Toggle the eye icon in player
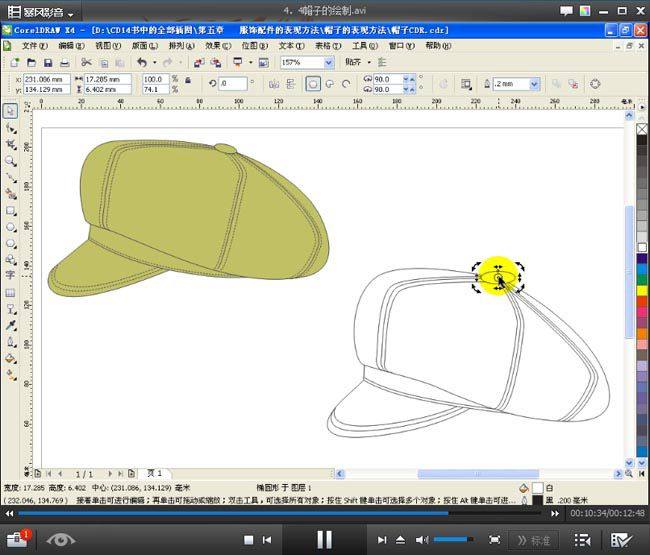 [x=60, y=539]
